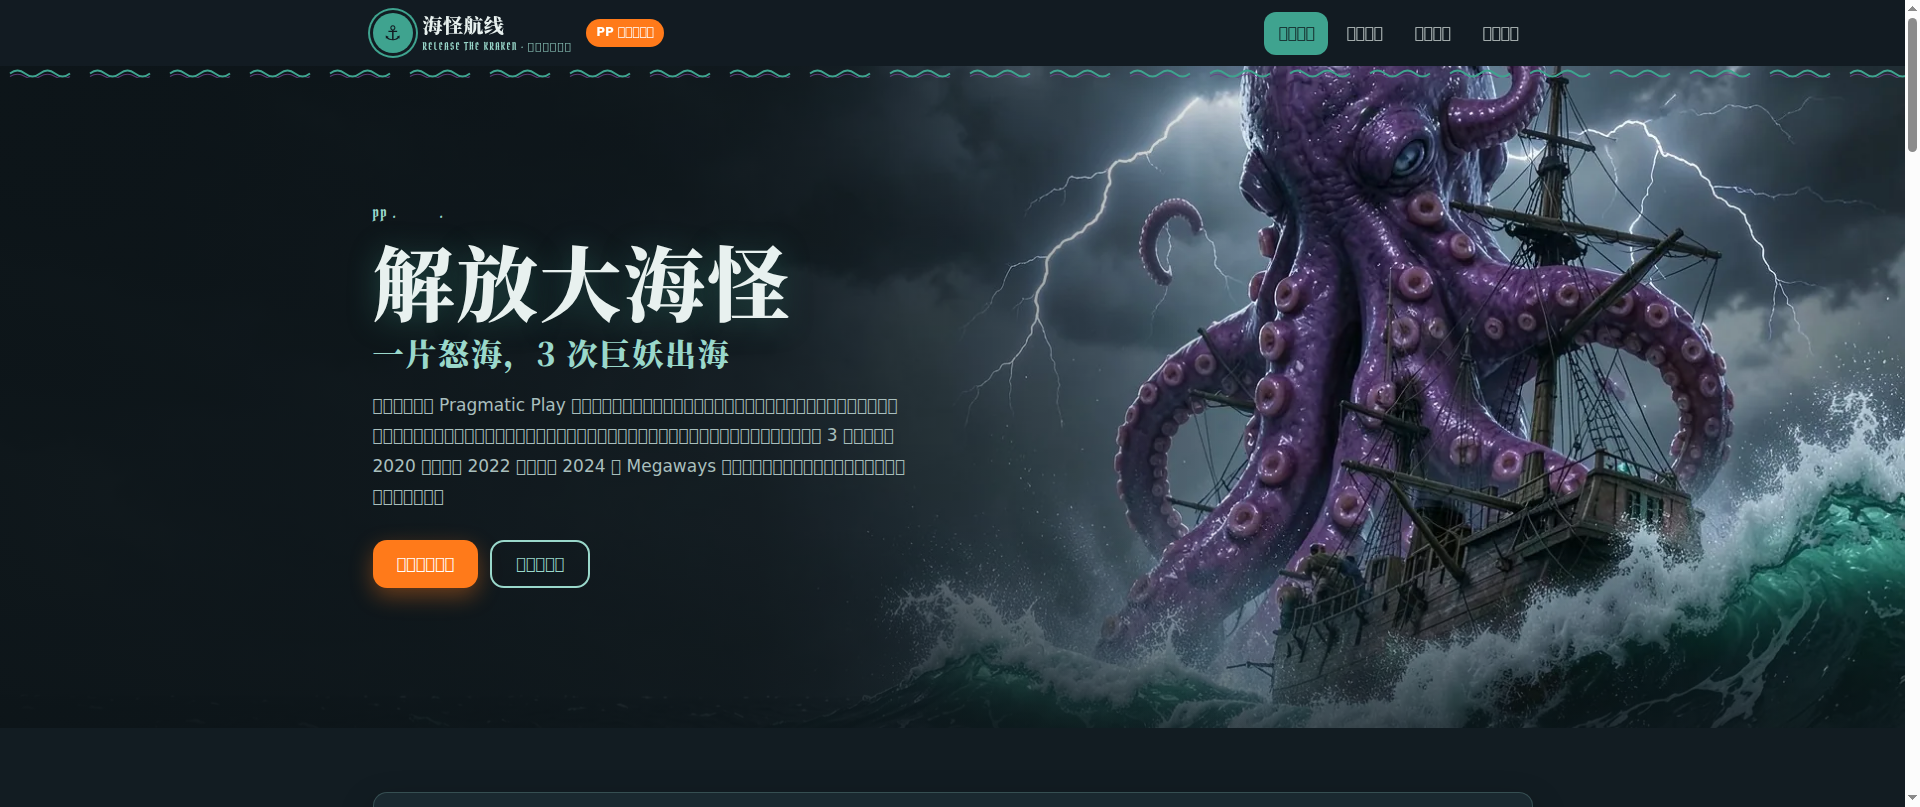Click the Pragmatic Play description paragraph
This screenshot has height=807, width=1920.
[639, 451]
